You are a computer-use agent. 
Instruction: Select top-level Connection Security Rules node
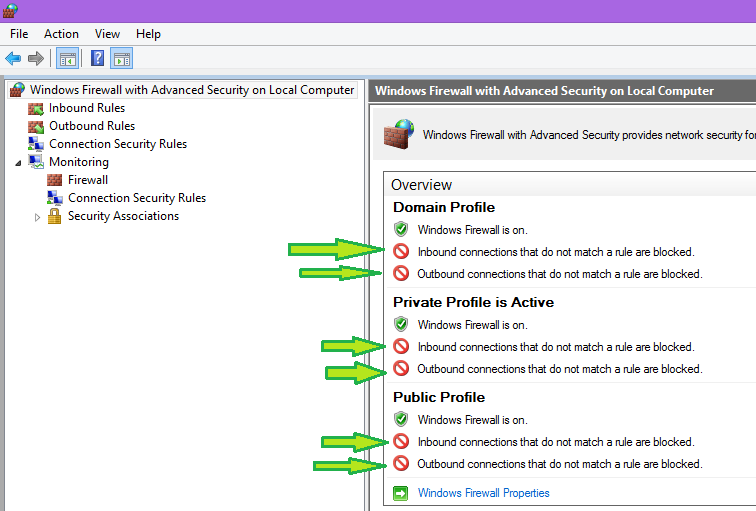coord(118,144)
